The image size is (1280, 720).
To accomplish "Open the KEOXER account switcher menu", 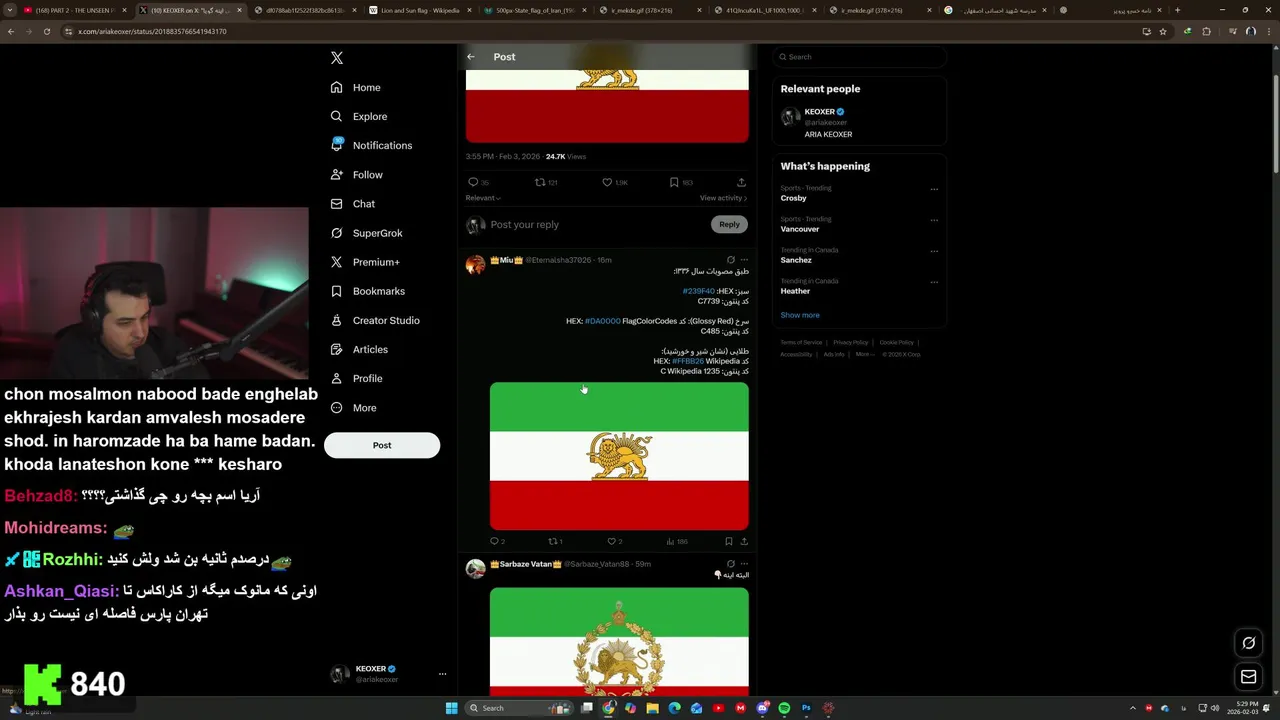I will [388, 674].
